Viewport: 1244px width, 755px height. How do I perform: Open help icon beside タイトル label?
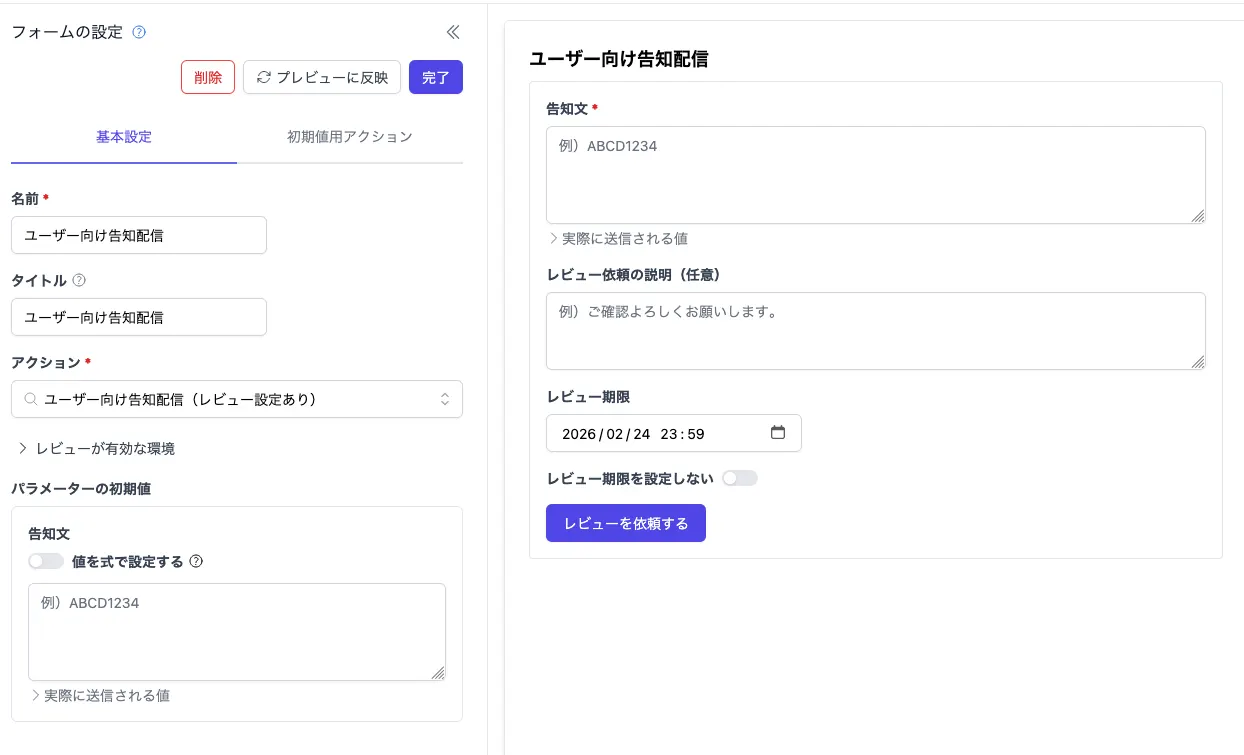79,280
